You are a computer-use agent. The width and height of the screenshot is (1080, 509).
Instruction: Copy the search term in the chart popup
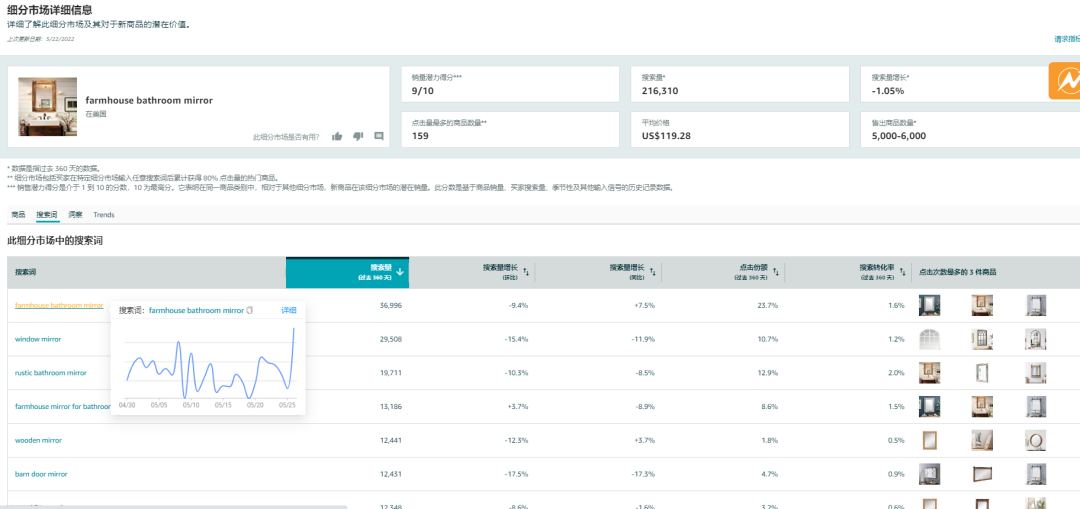[x=250, y=311]
